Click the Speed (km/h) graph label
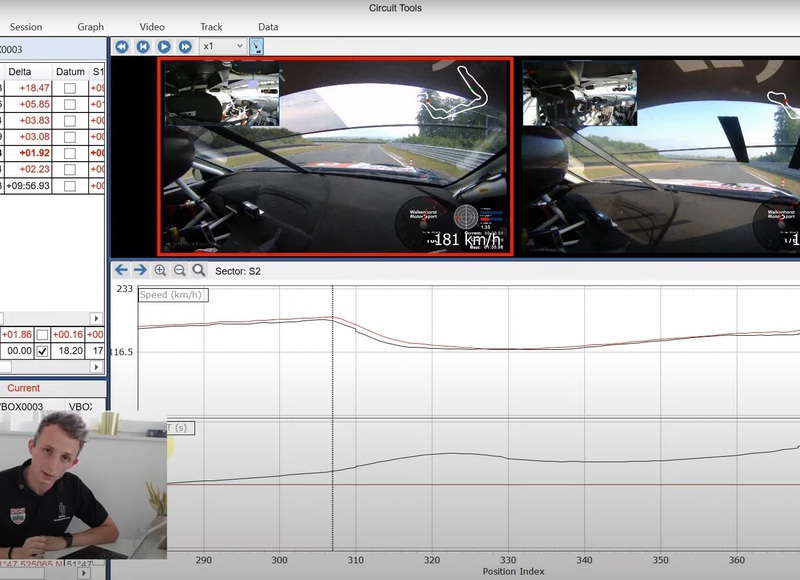Screen dimensions: 800x580 (x=173, y=295)
